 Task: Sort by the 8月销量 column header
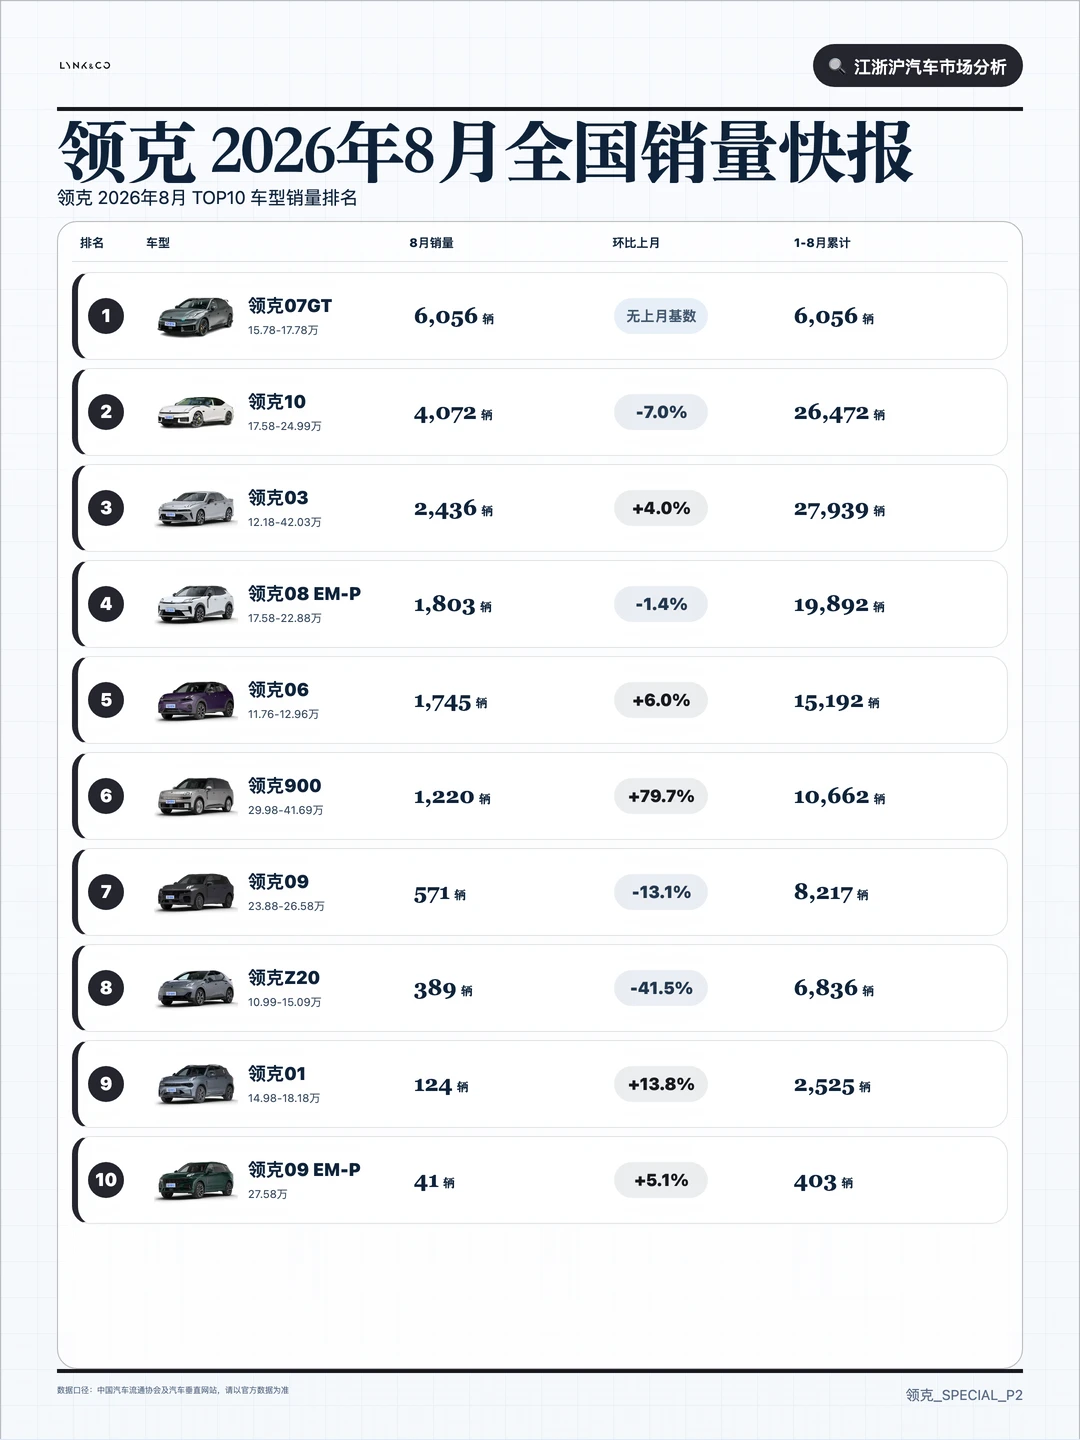pos(431,243)
